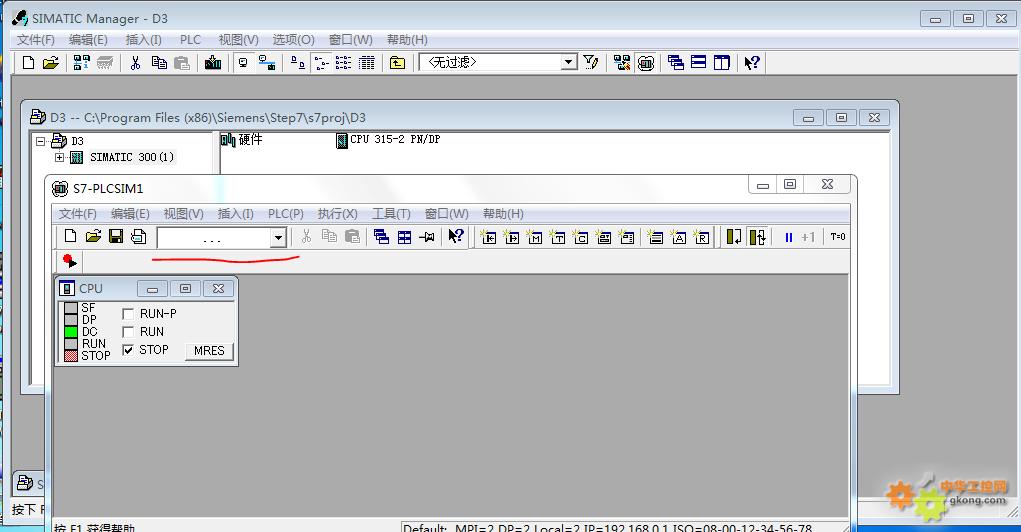
Task: Click New project icon in SIMATIC Manager toolbar
Action: (28, 63)
